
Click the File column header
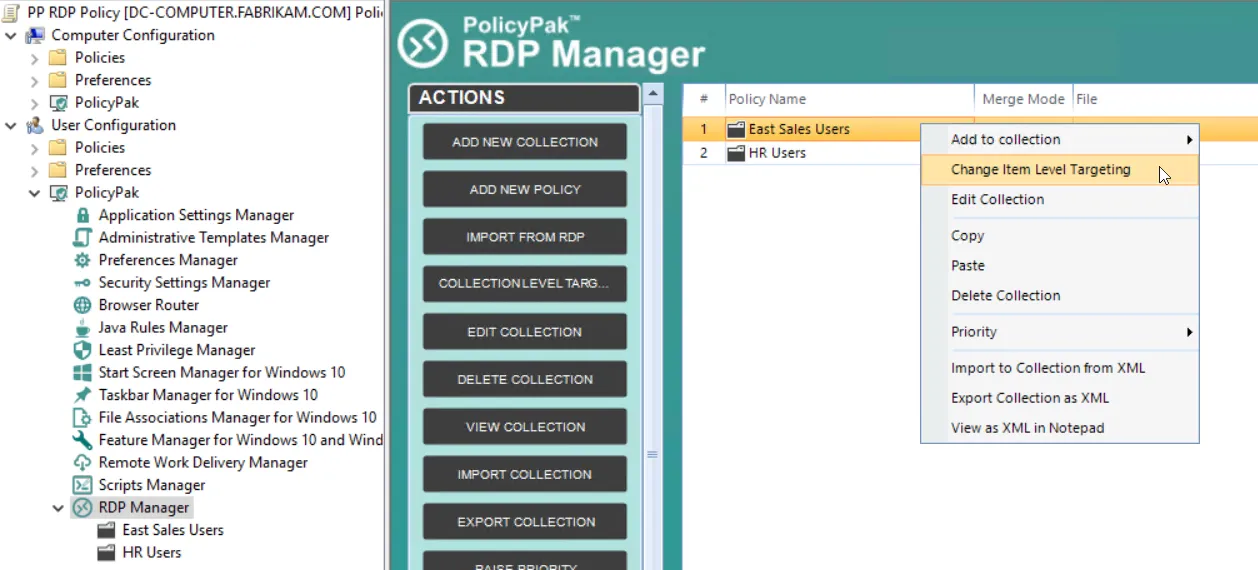[1165, 99]
